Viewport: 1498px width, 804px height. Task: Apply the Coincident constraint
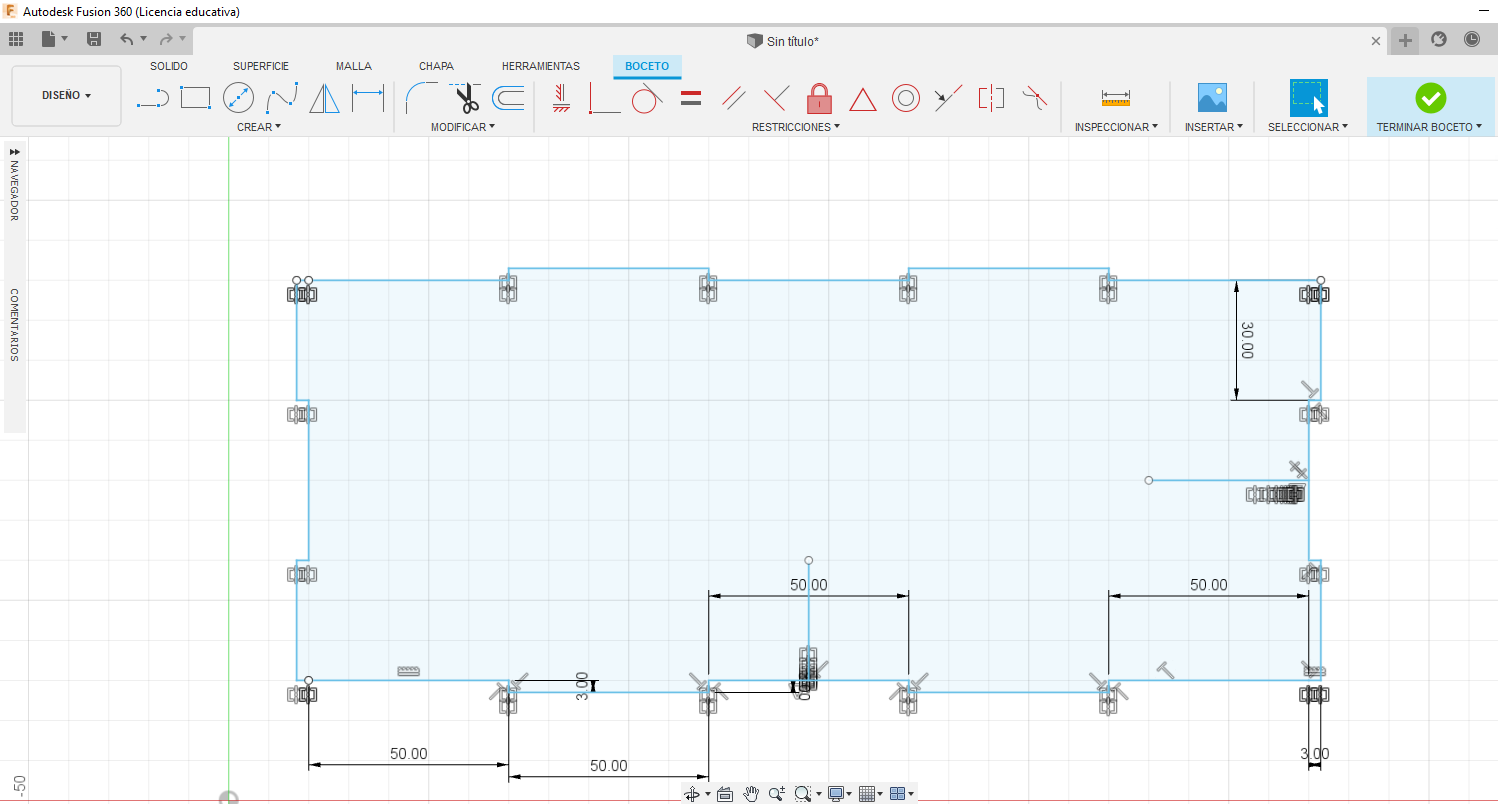tap(604, 98)
